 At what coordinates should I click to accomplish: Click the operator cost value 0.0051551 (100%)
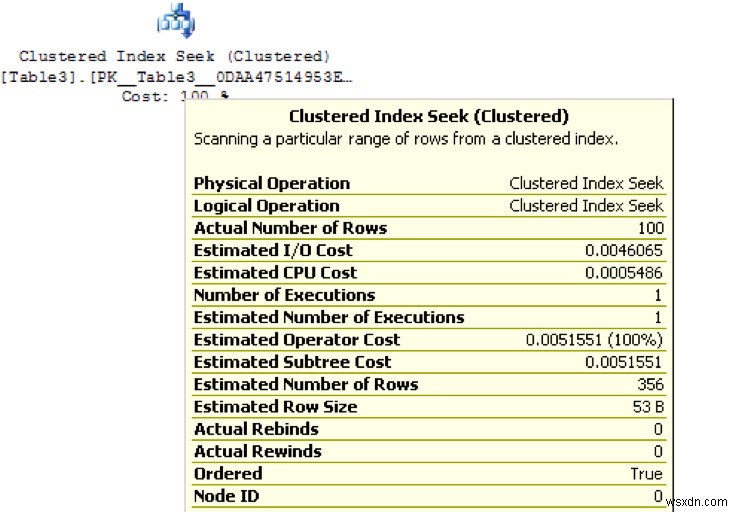[x=594, y=340]
